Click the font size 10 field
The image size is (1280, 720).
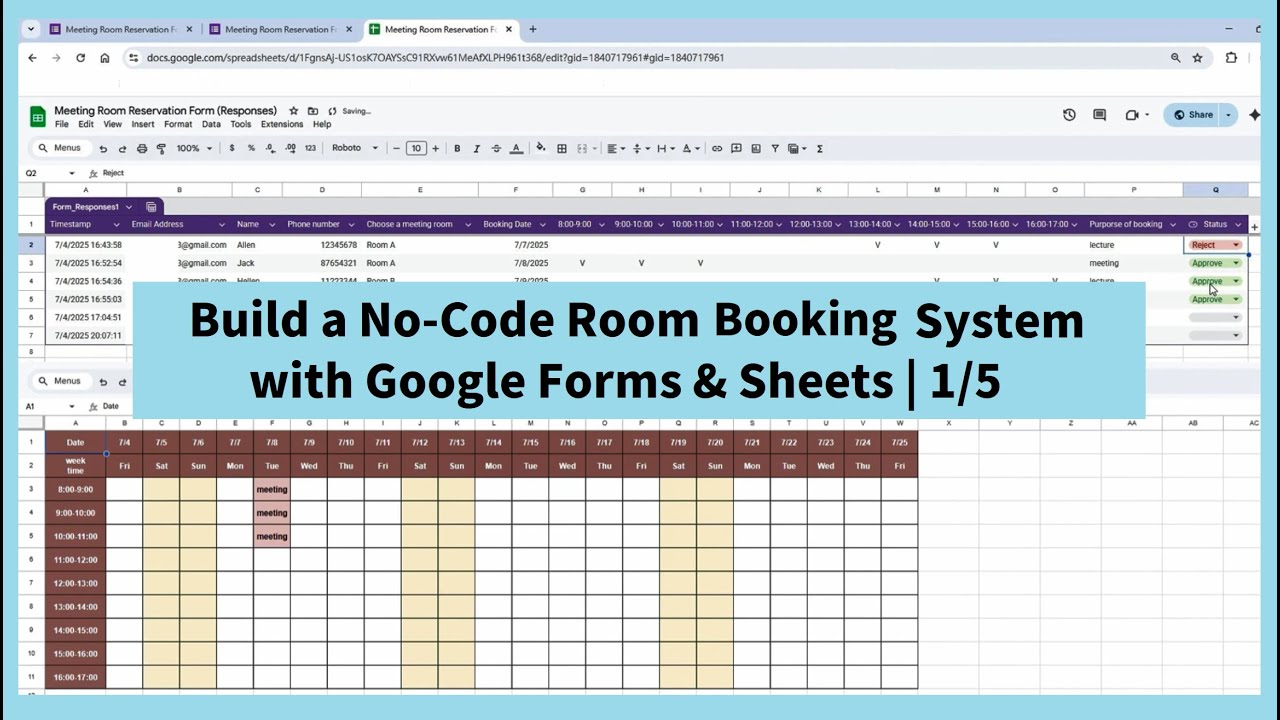[x=416, y=148]
